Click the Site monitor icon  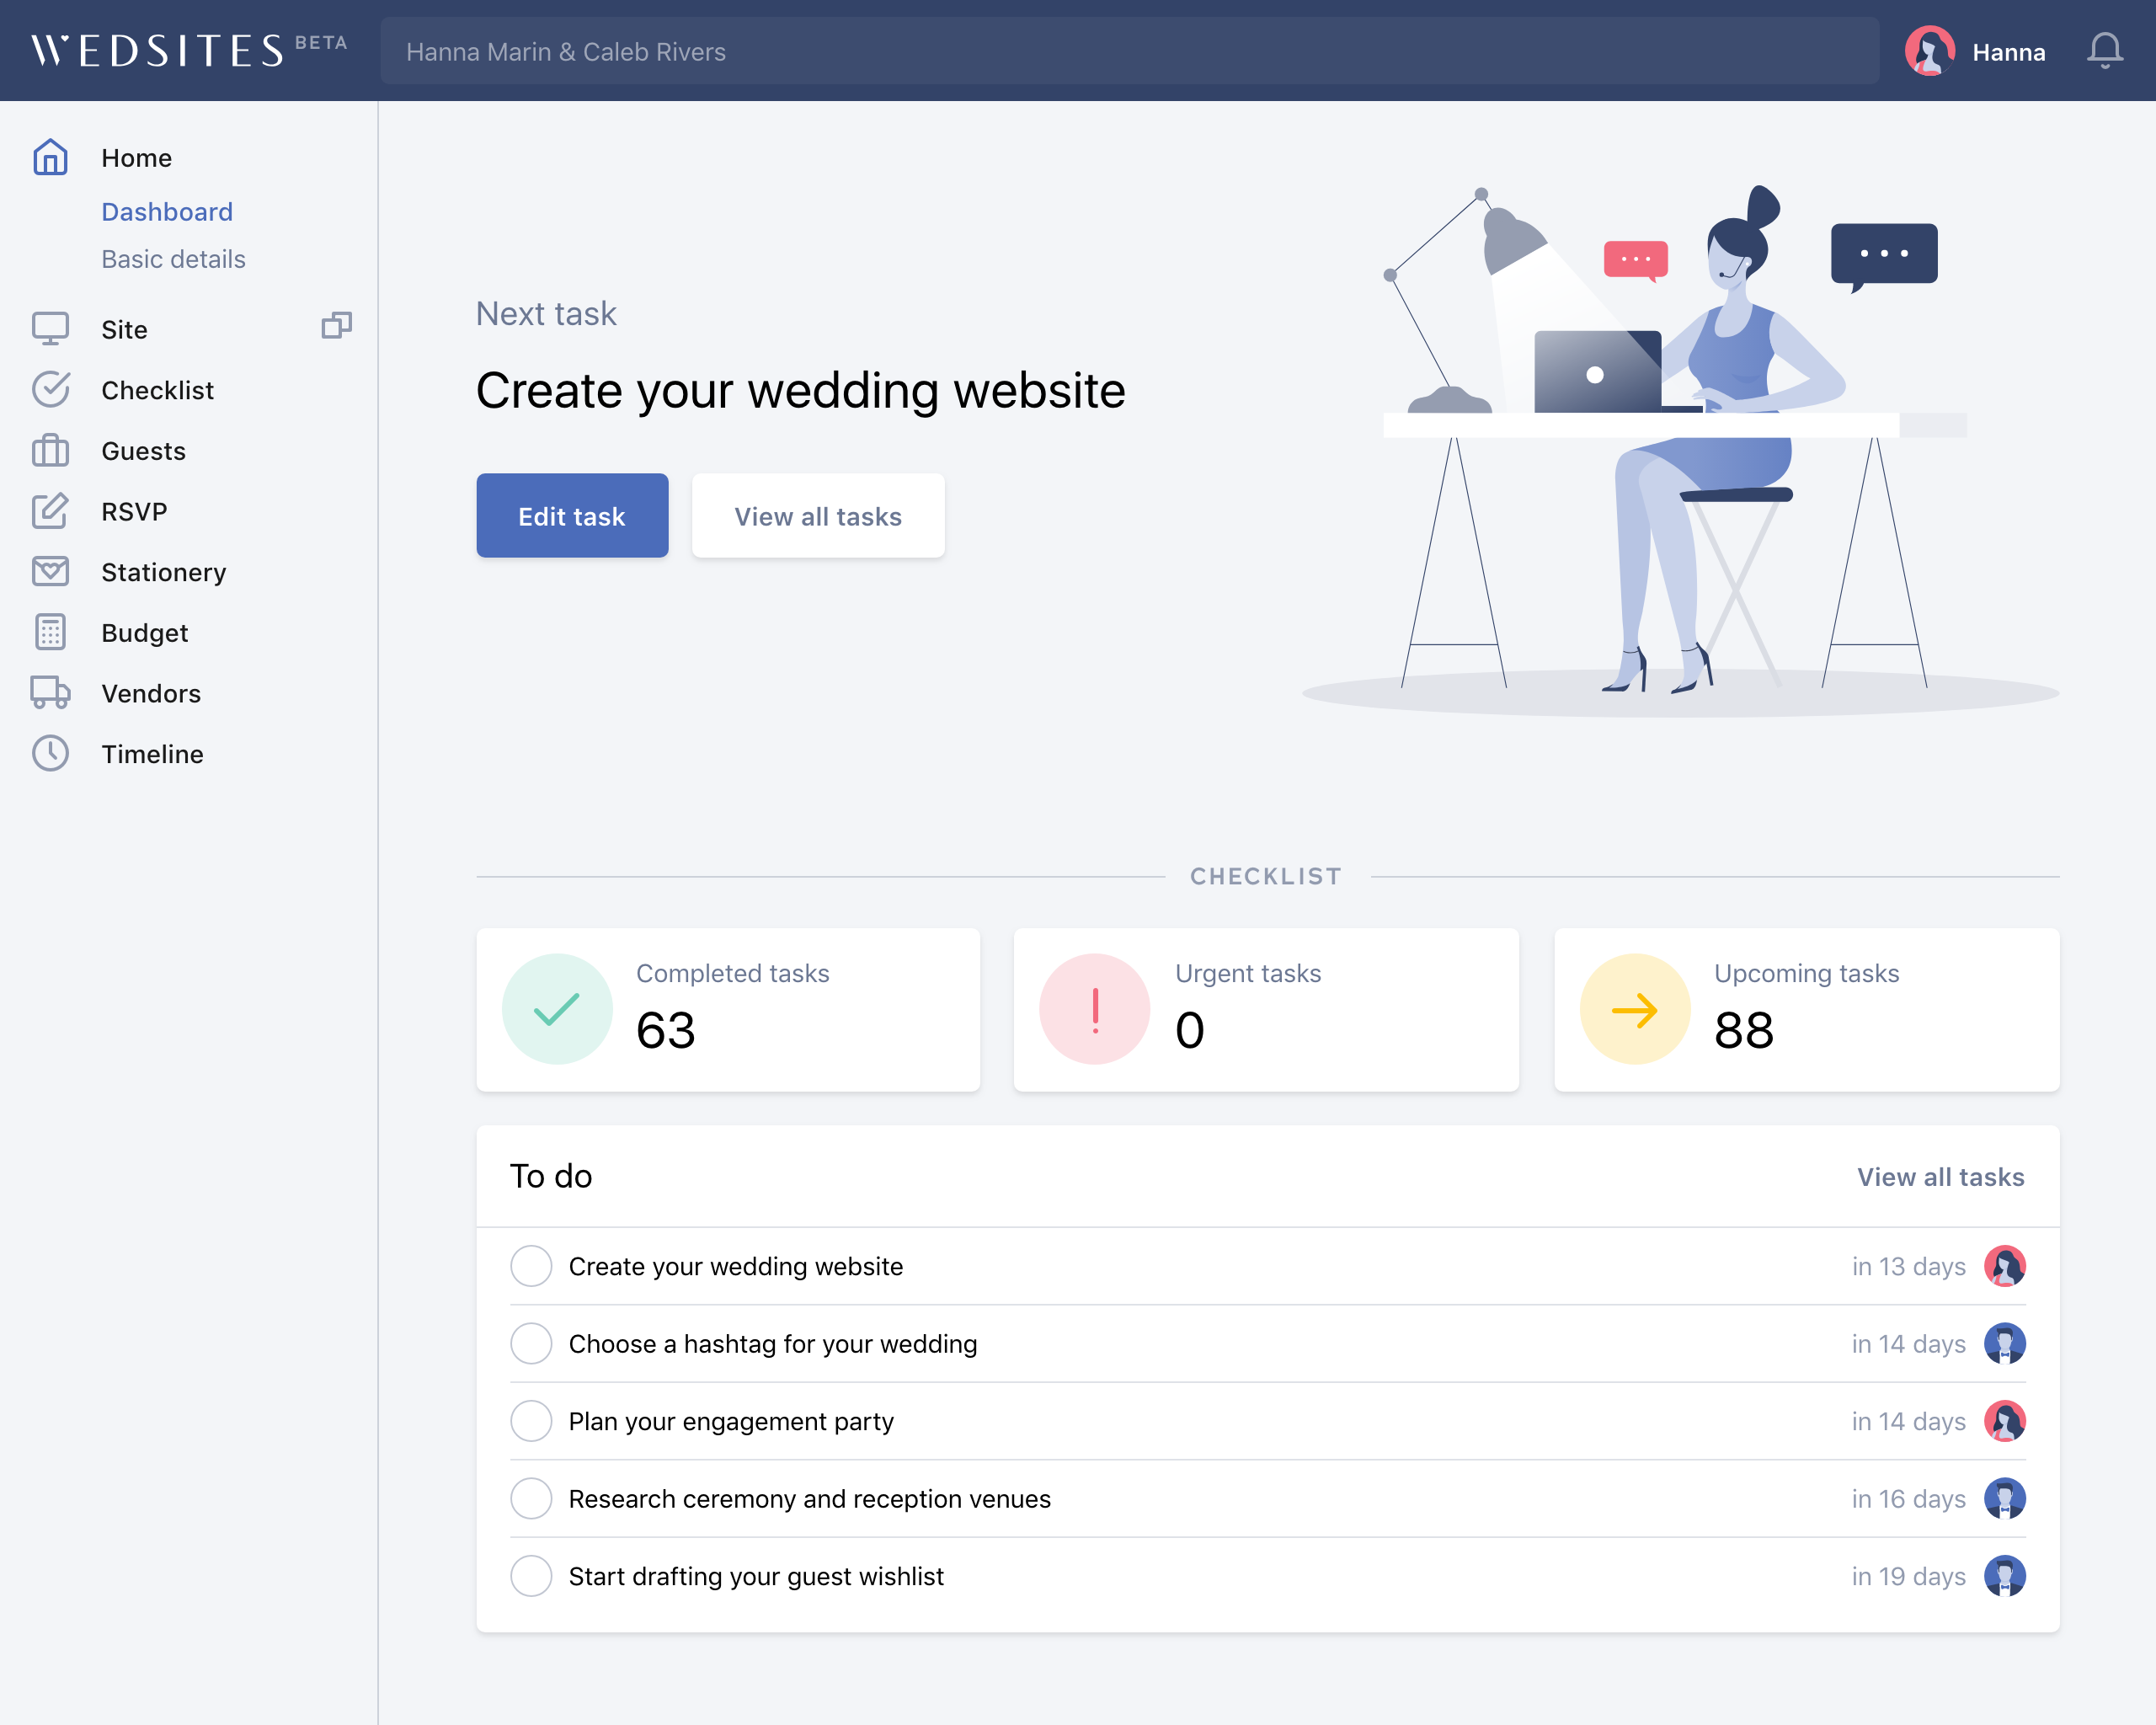click(x=50, y=328)
